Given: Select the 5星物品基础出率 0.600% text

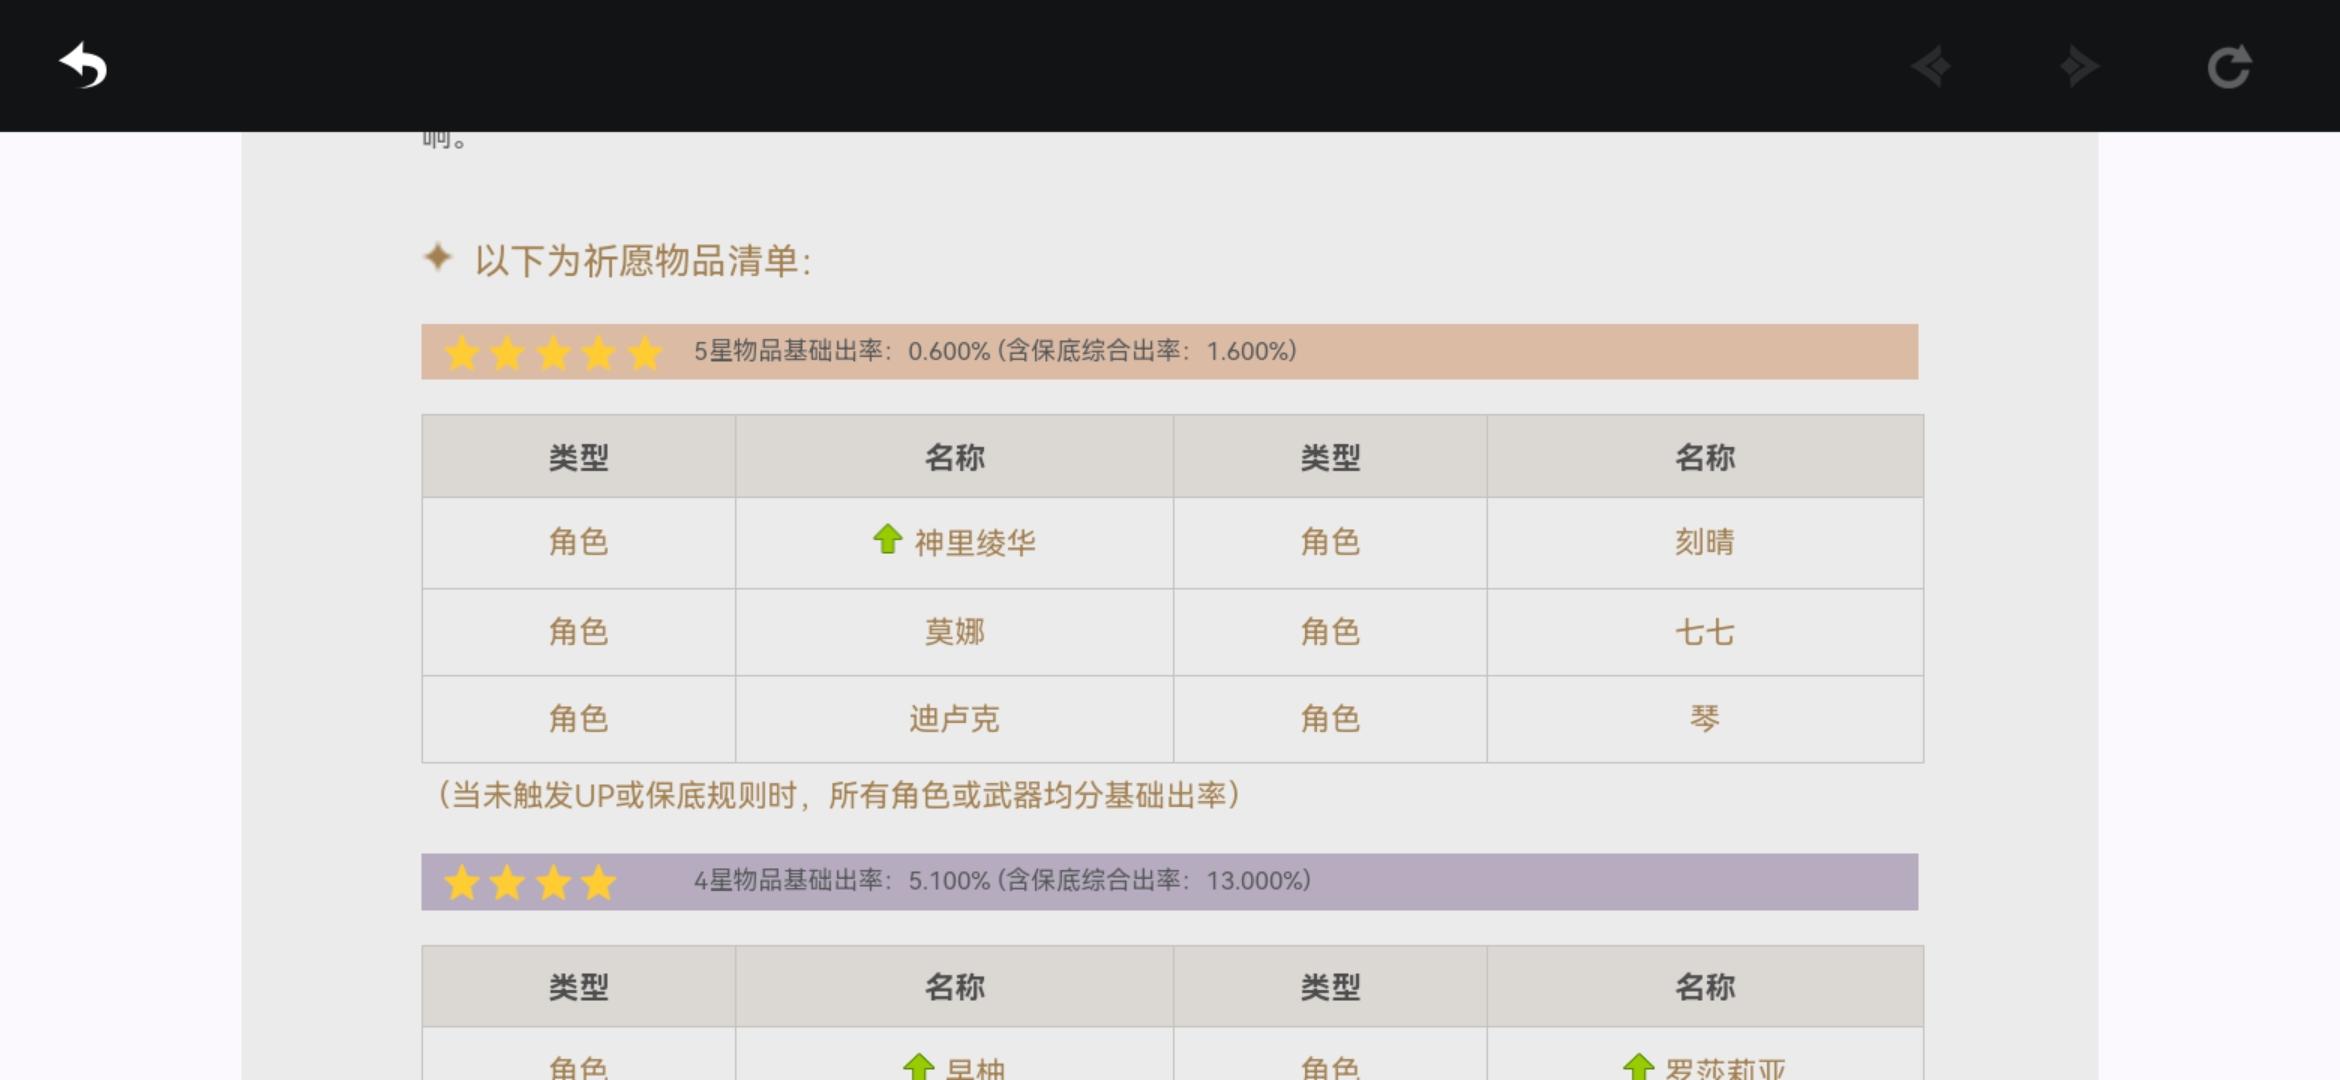Looking at the screenshot, I should 995,351.
